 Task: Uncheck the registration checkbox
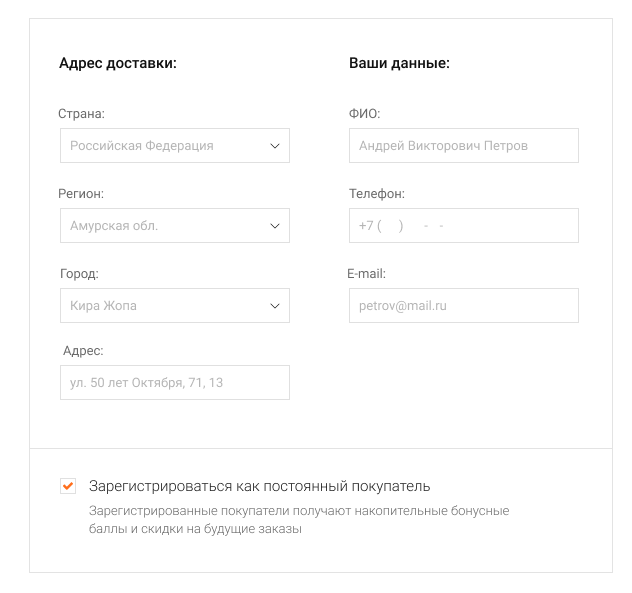pos(68,486)
